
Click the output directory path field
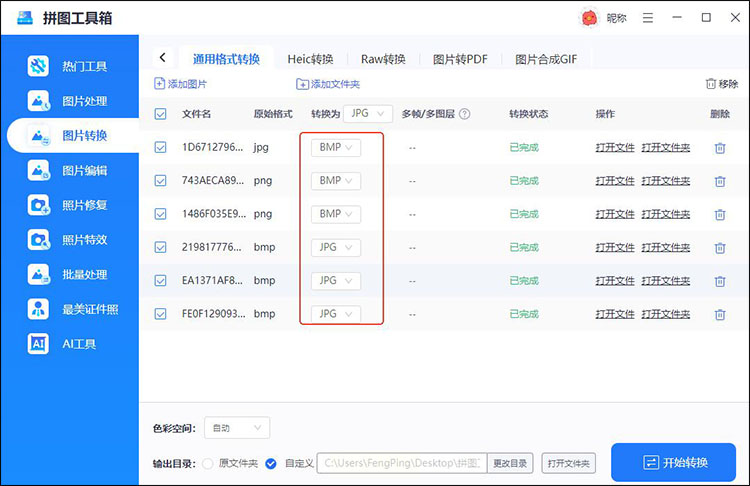[402, 463]
